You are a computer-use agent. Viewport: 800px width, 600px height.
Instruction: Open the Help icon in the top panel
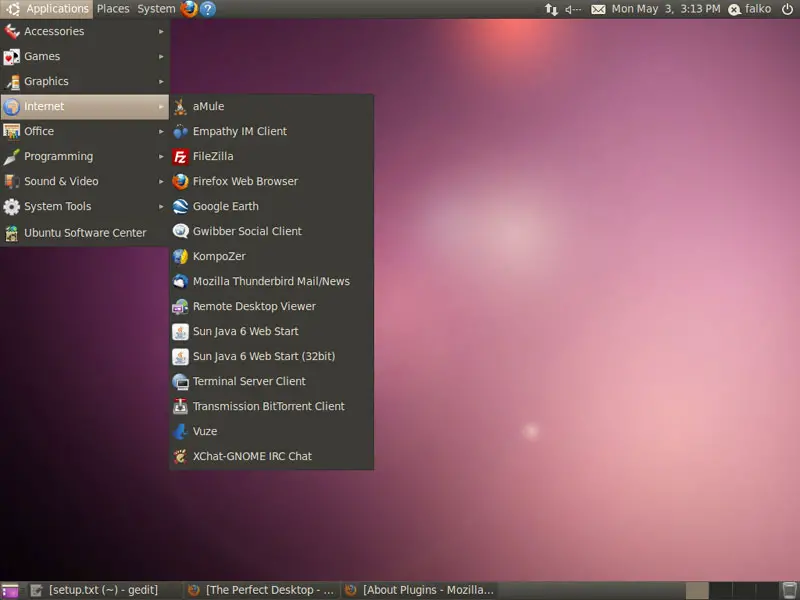pos(208,9)
